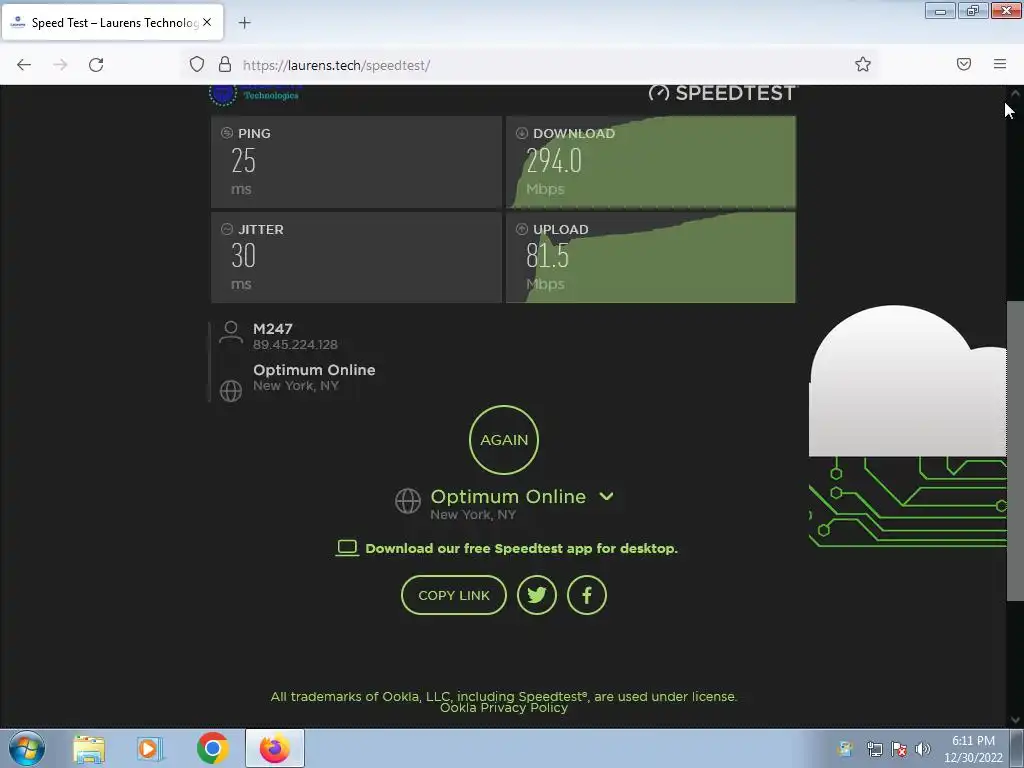This screenshot has height=768, width=1024.
Task: Share result on Facebook
Action: click(586, 595)
